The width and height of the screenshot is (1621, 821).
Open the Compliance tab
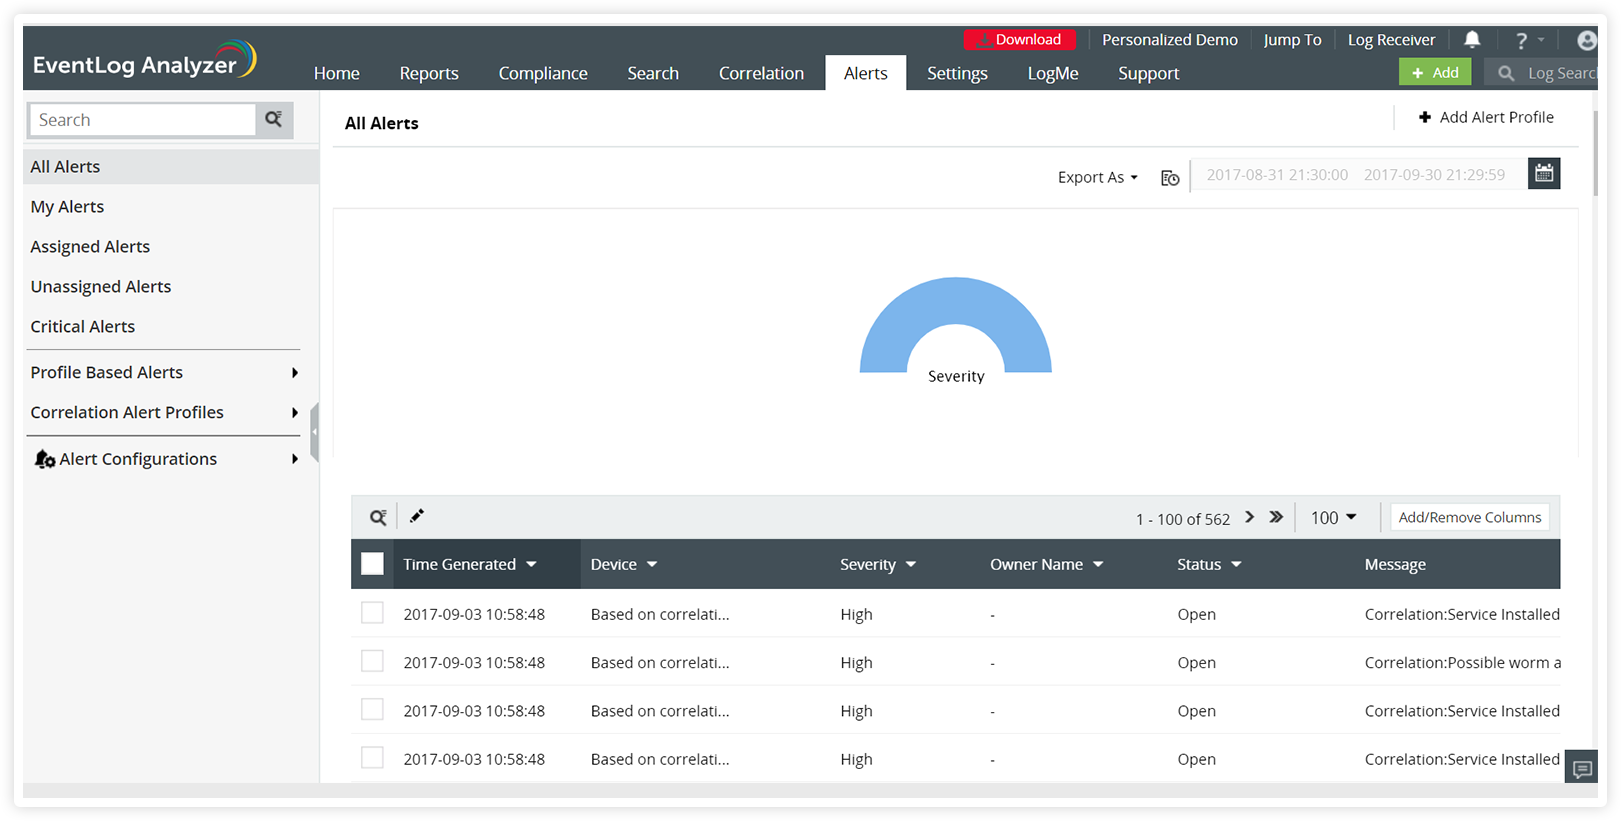(543, 73)
